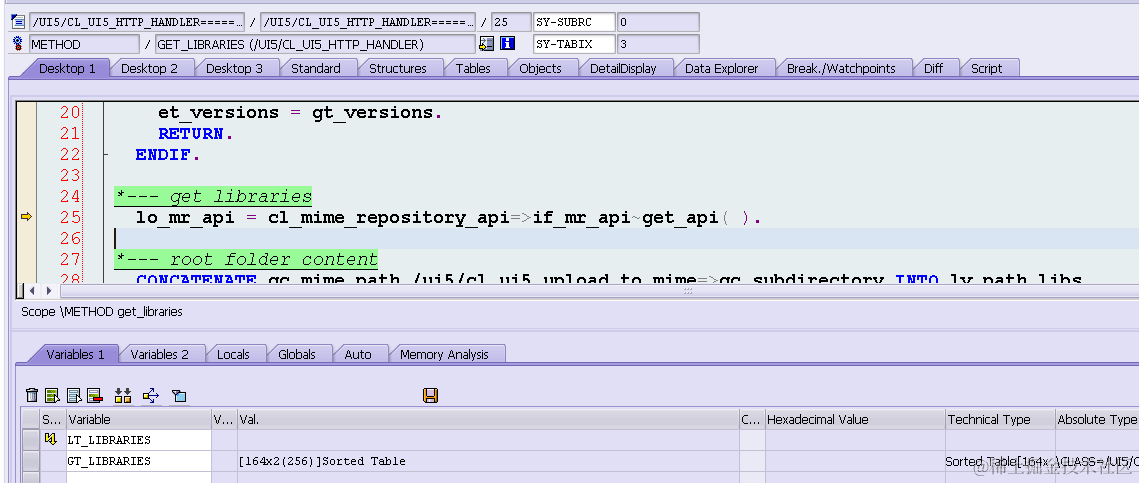
Task: Click the table icon with the red minus
Action: (94, 396)
